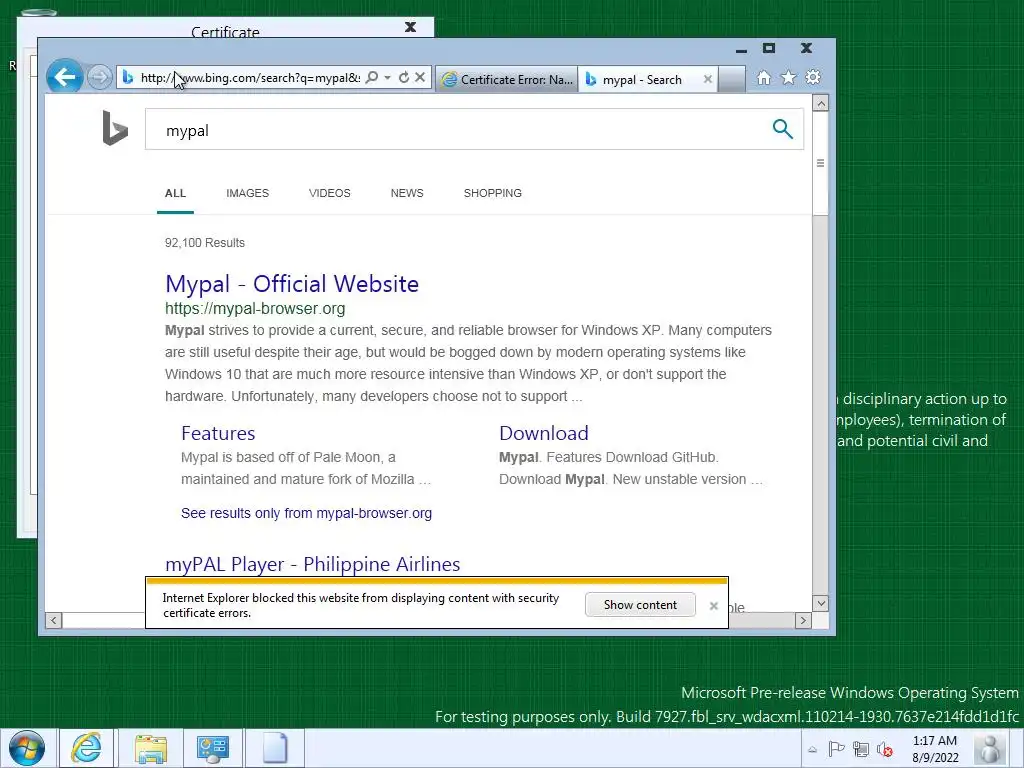Open the address bar autocomplete dropdown arrow
Screen dimensions: 1024x768
pos(387,78)
